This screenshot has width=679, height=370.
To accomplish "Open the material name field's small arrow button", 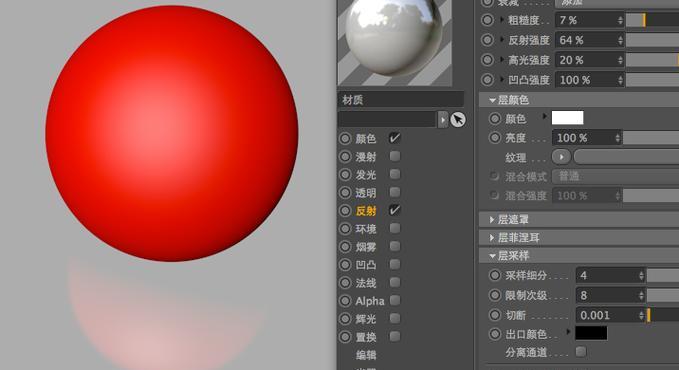I will tap(443, 120).
